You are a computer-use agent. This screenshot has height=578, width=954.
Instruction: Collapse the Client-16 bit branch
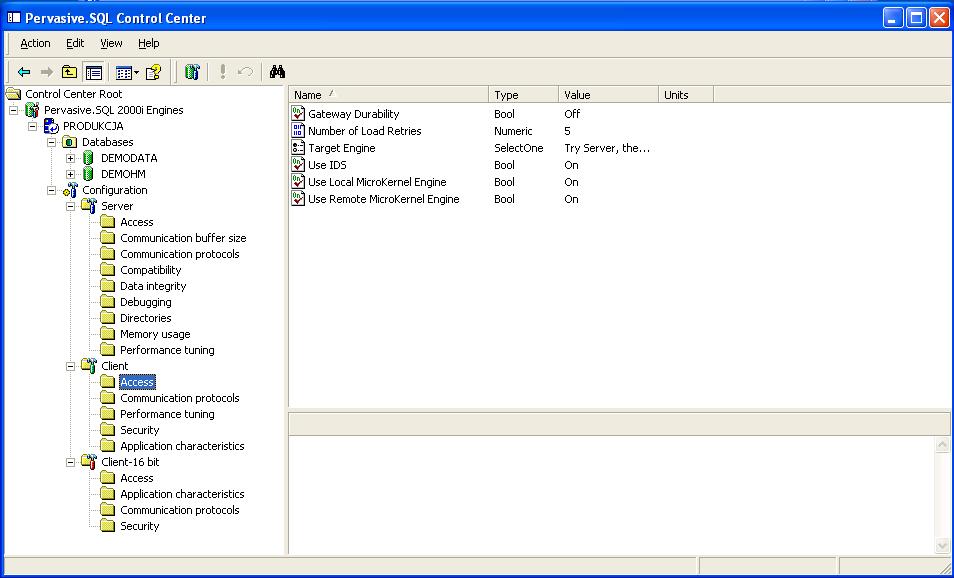71,462
